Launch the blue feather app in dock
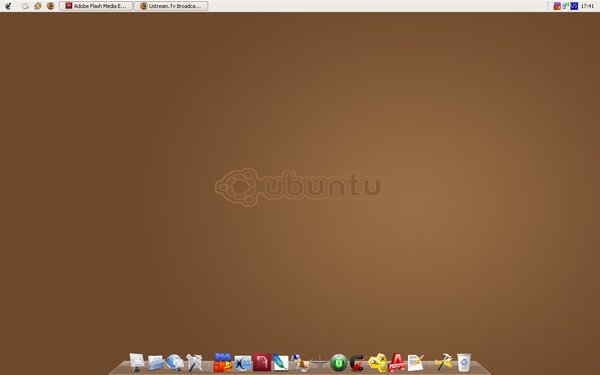 coord(280,362)
